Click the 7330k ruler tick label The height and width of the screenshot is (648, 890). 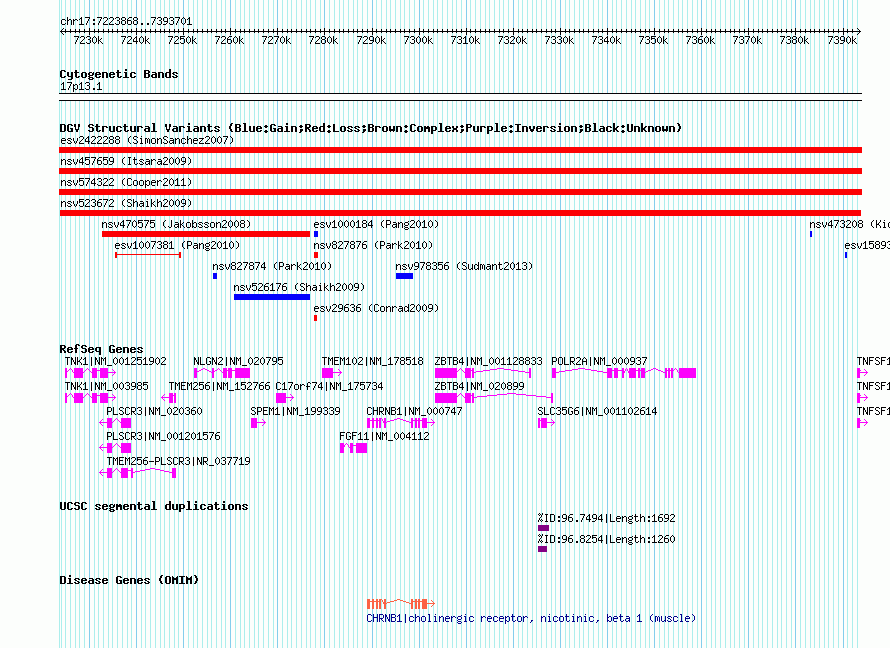tap(559, 40)
